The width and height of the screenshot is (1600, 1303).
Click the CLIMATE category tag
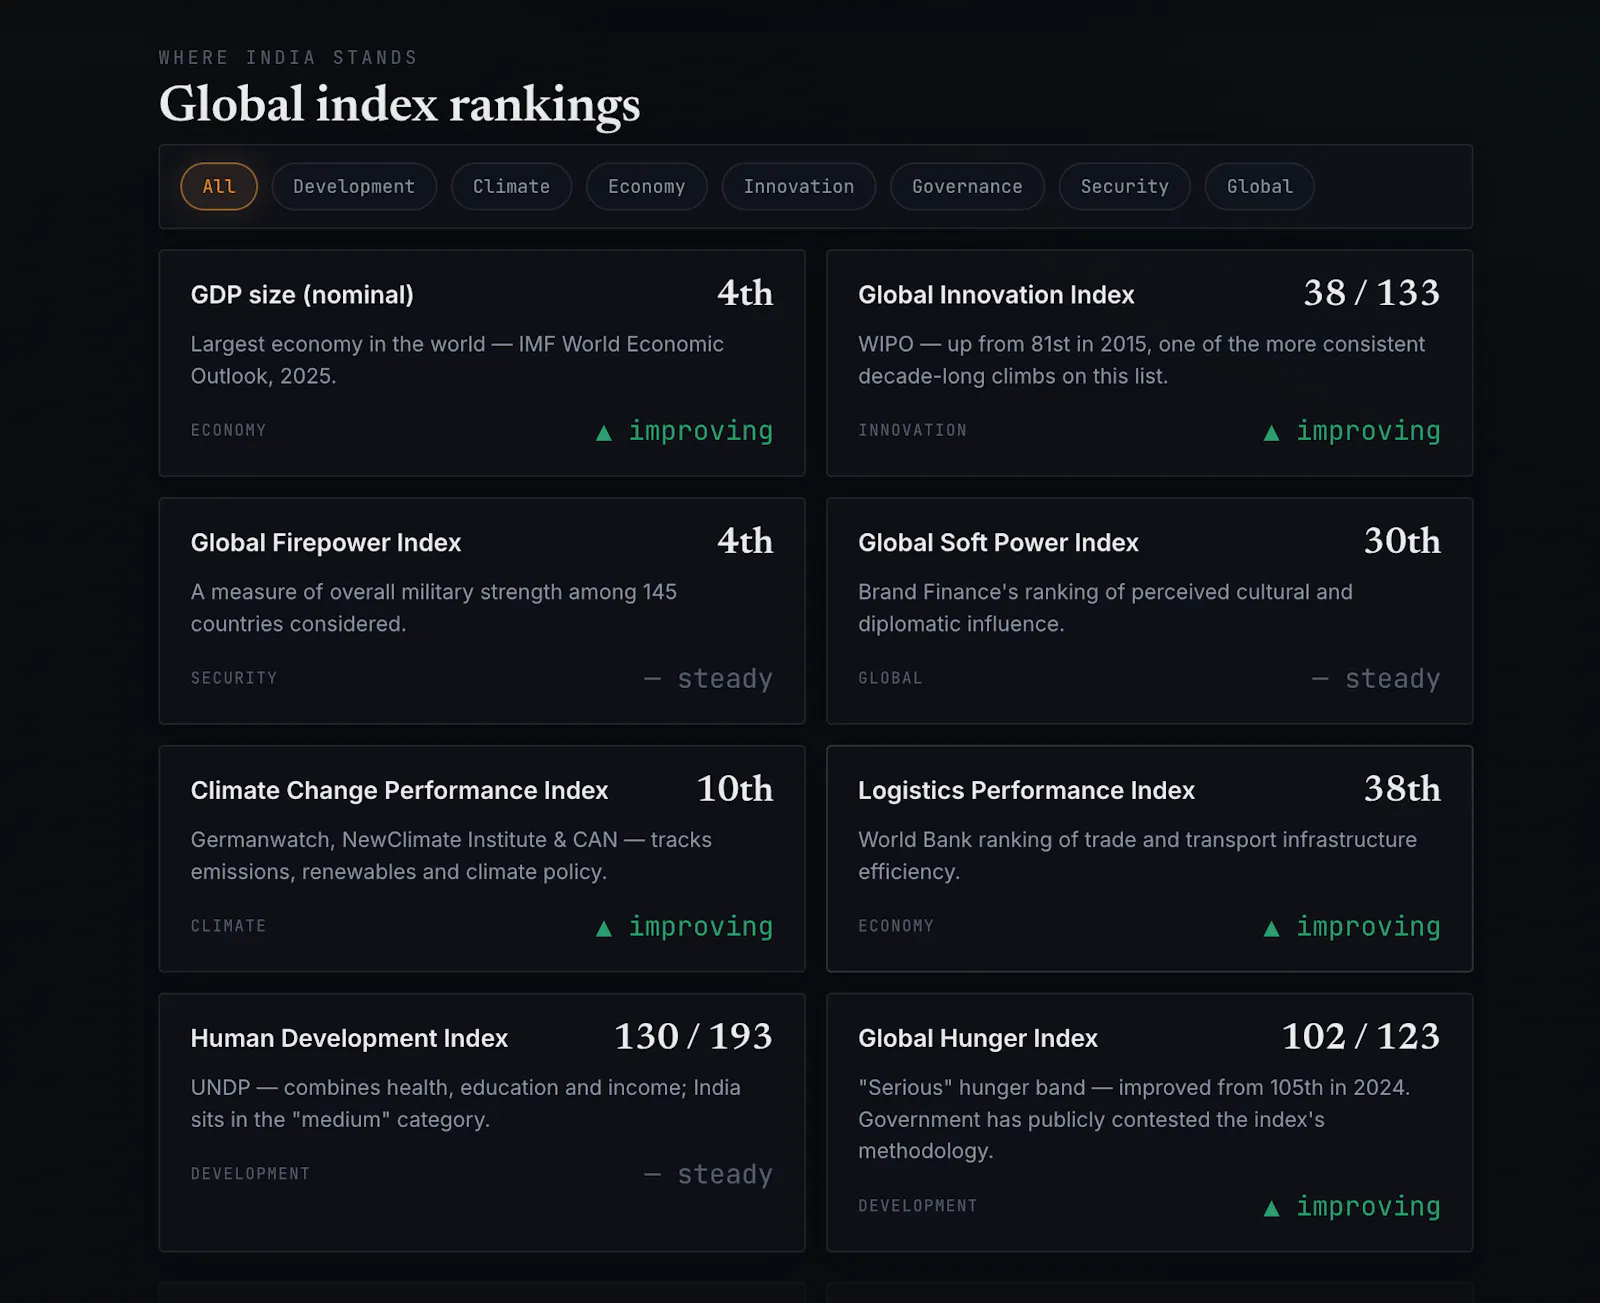228,926
